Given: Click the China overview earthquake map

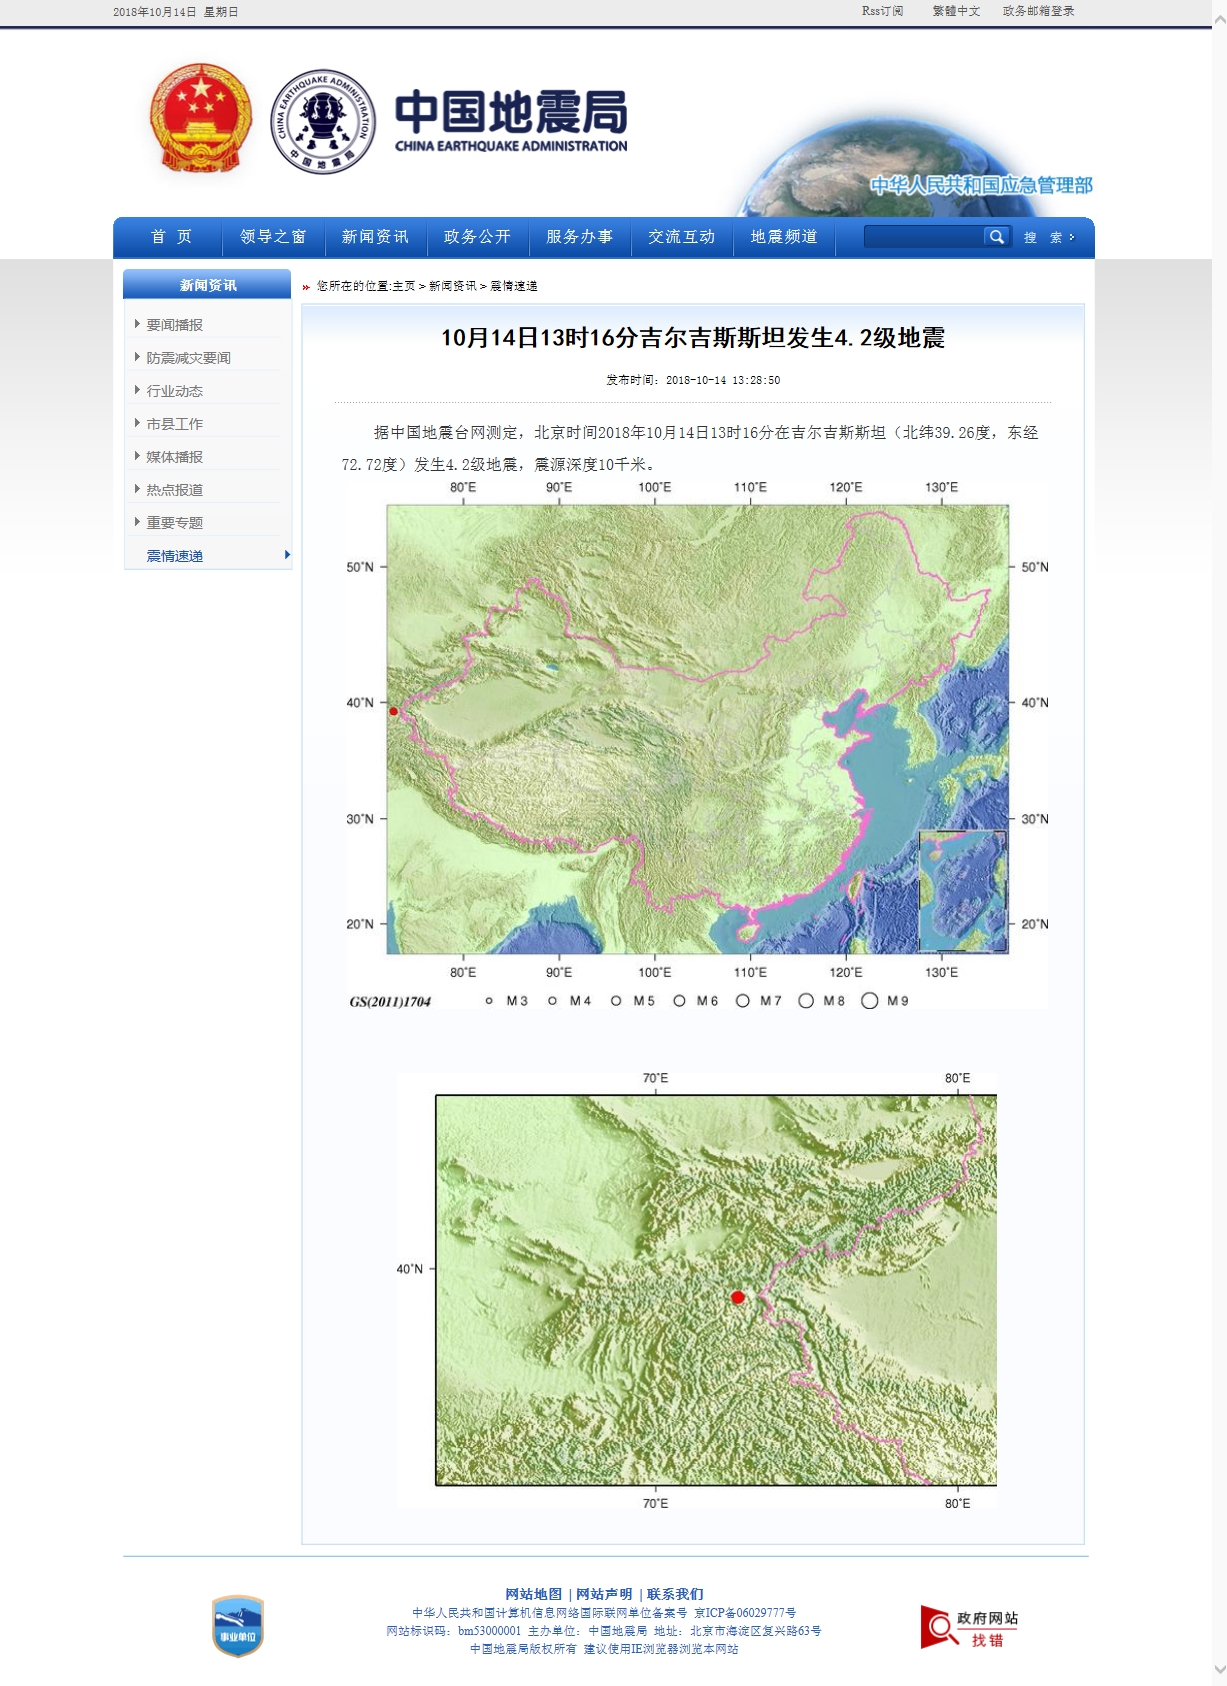Looking at the screenshot, I should pos(697,746).
